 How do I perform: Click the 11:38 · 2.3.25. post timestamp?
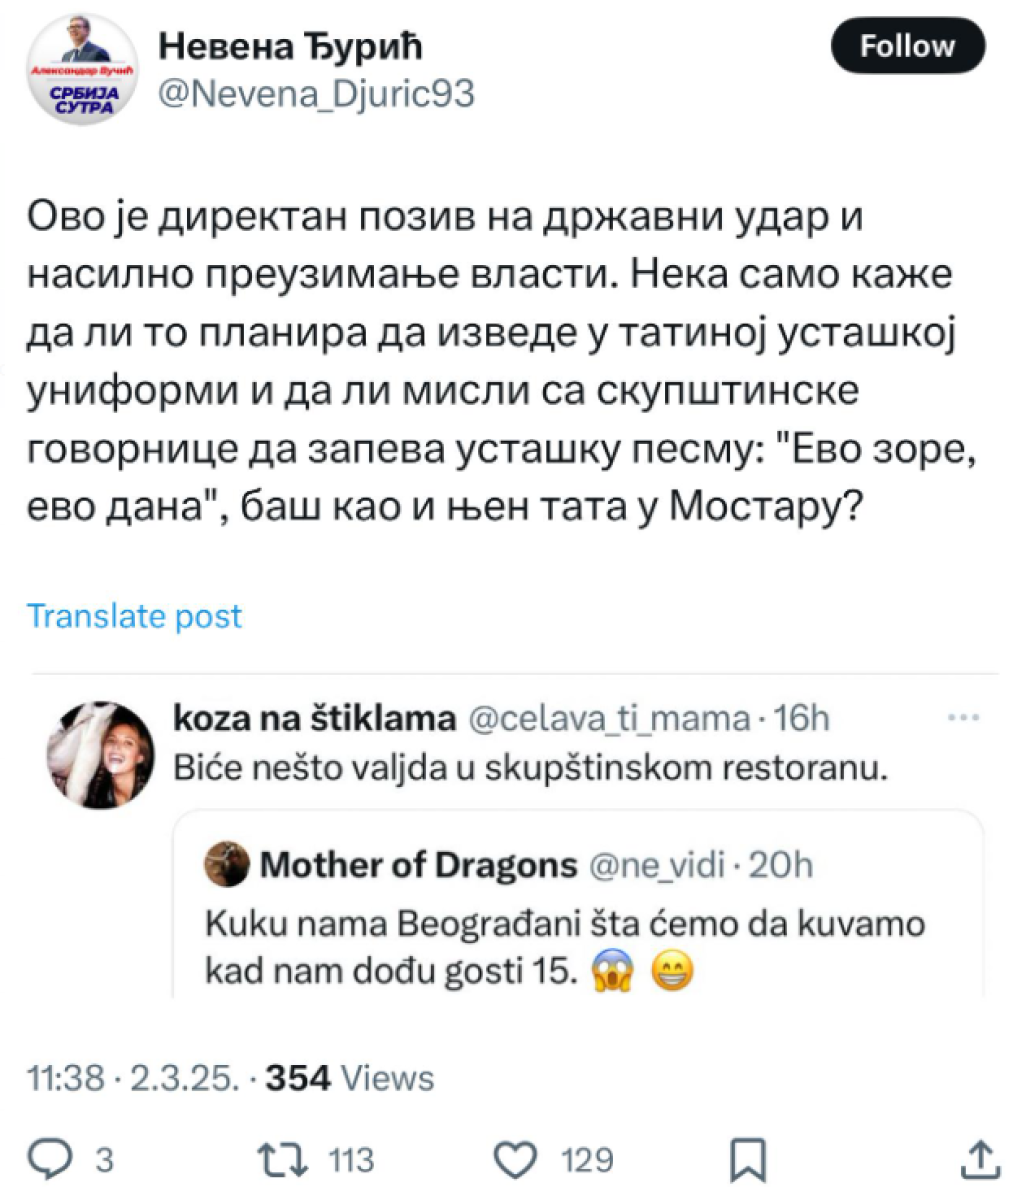tap(134, 1078)
